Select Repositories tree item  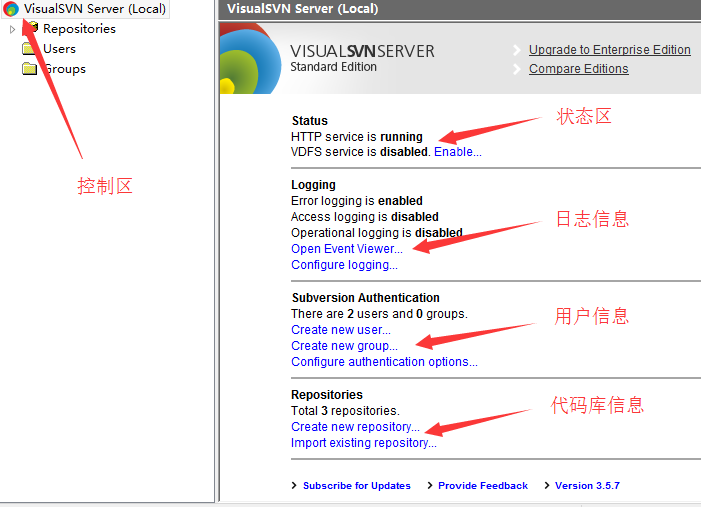click(79, 29)
